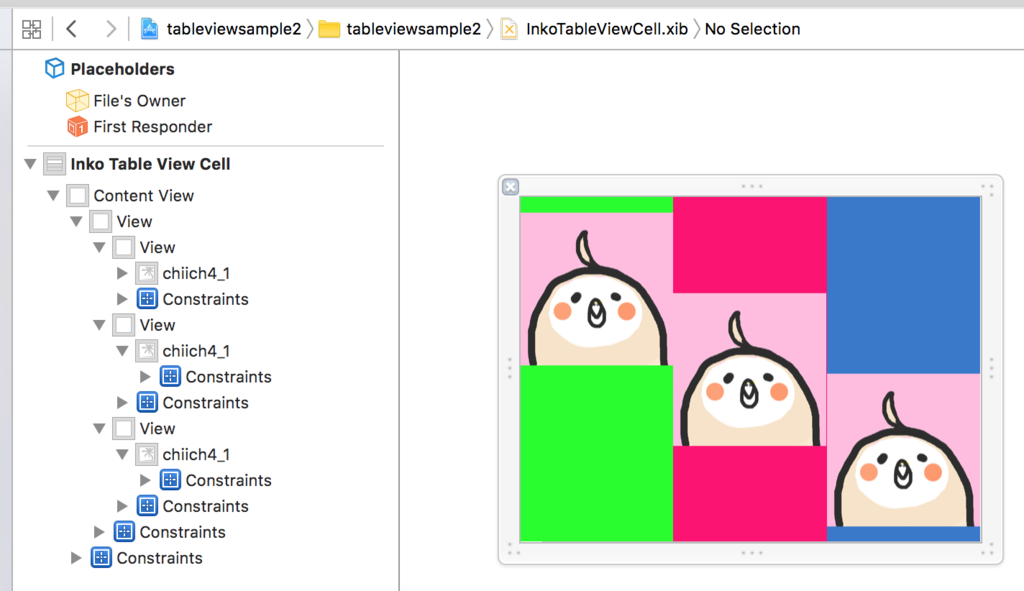The image size is (1024, 591).
Task: Collapse the Content View node
Action: tap(54, 195)
